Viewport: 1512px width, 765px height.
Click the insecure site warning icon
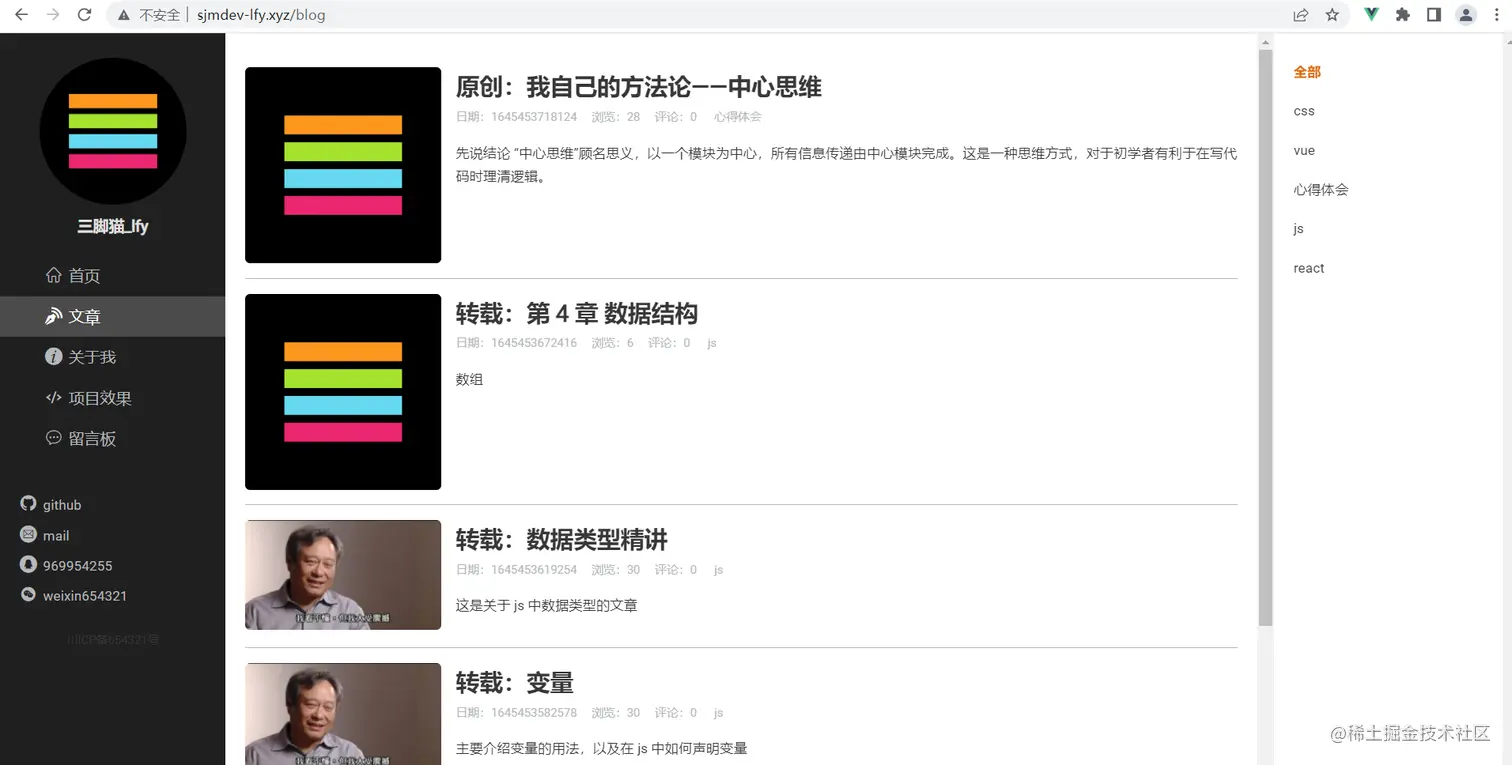tap(124, 15)
